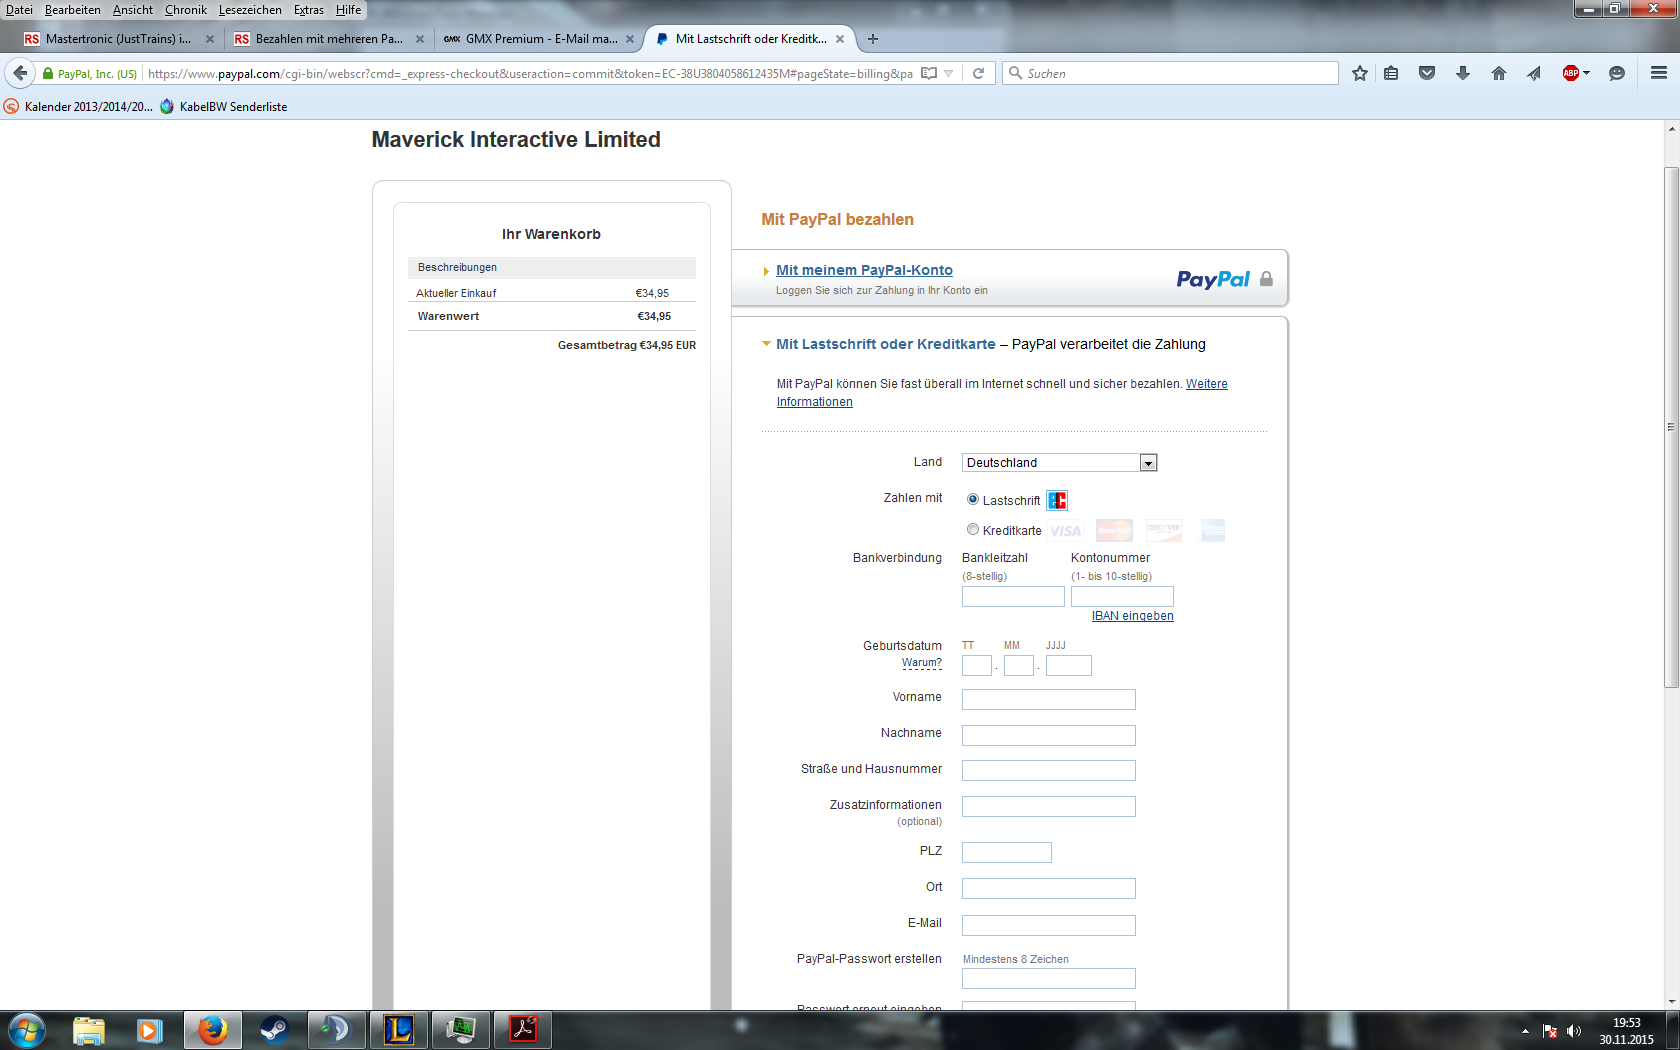Open the address bar history dropdown arrow
Screen dimensions: 1680x1050
[x=949, y=73]
